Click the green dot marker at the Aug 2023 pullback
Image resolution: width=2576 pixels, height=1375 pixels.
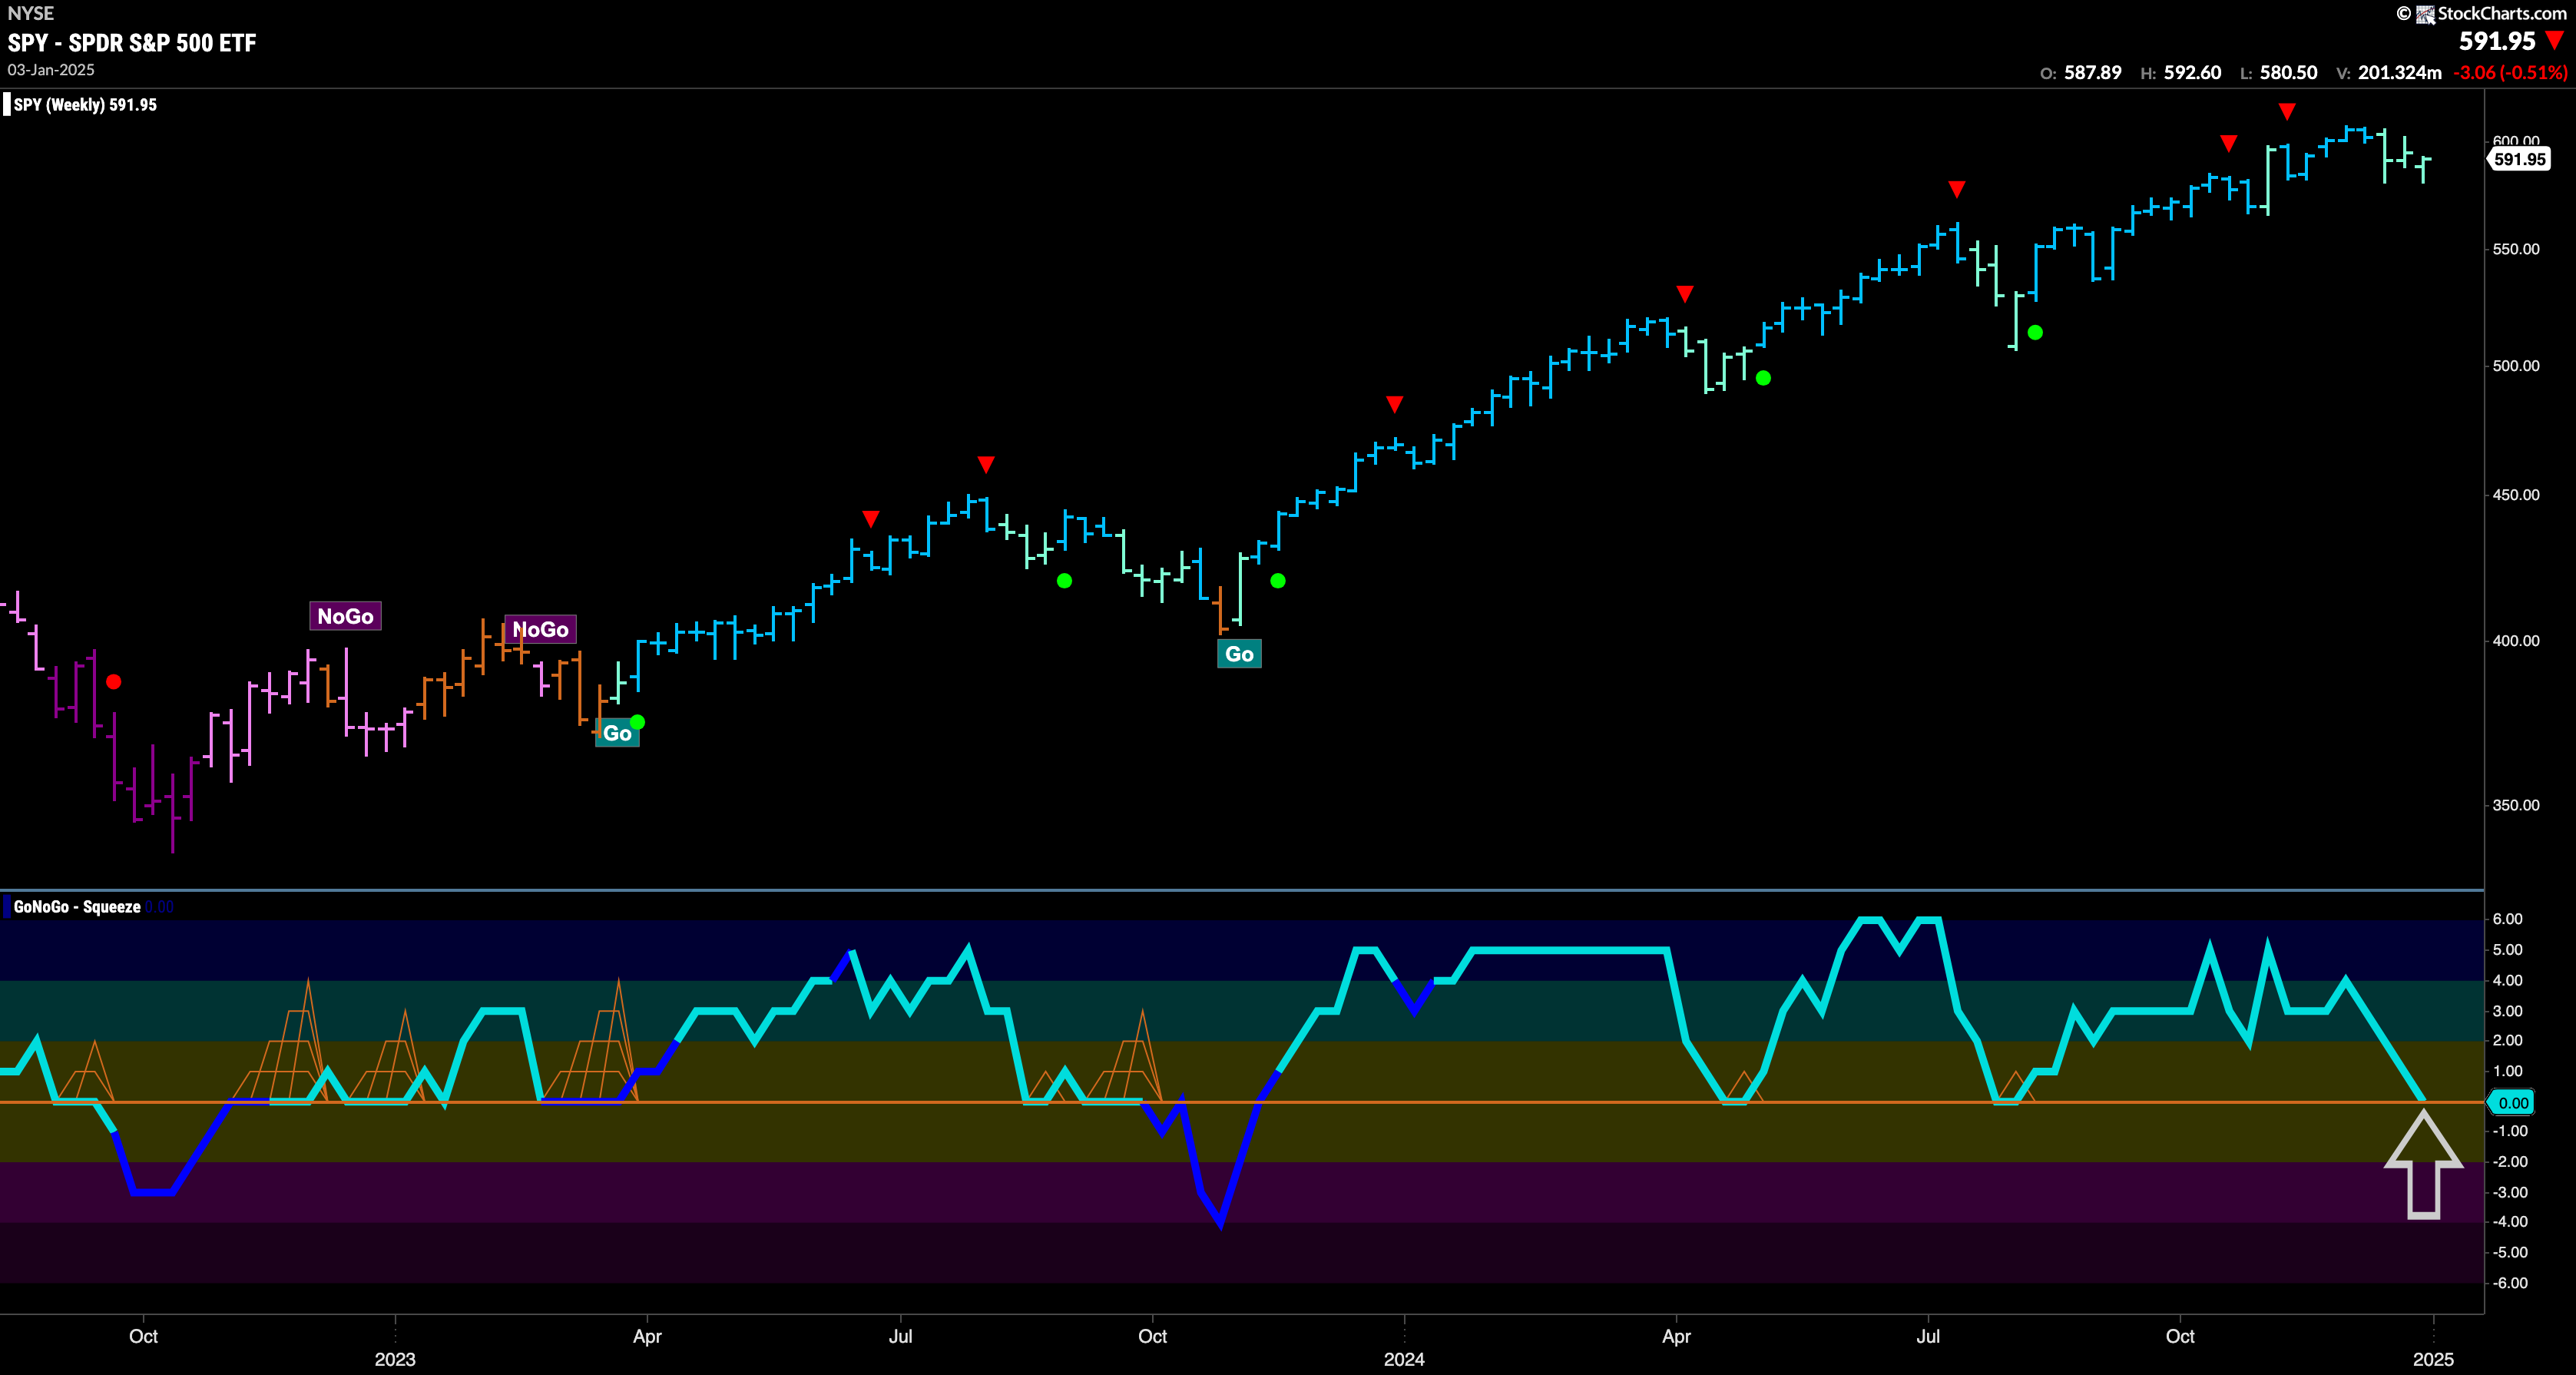(1064, 581)
